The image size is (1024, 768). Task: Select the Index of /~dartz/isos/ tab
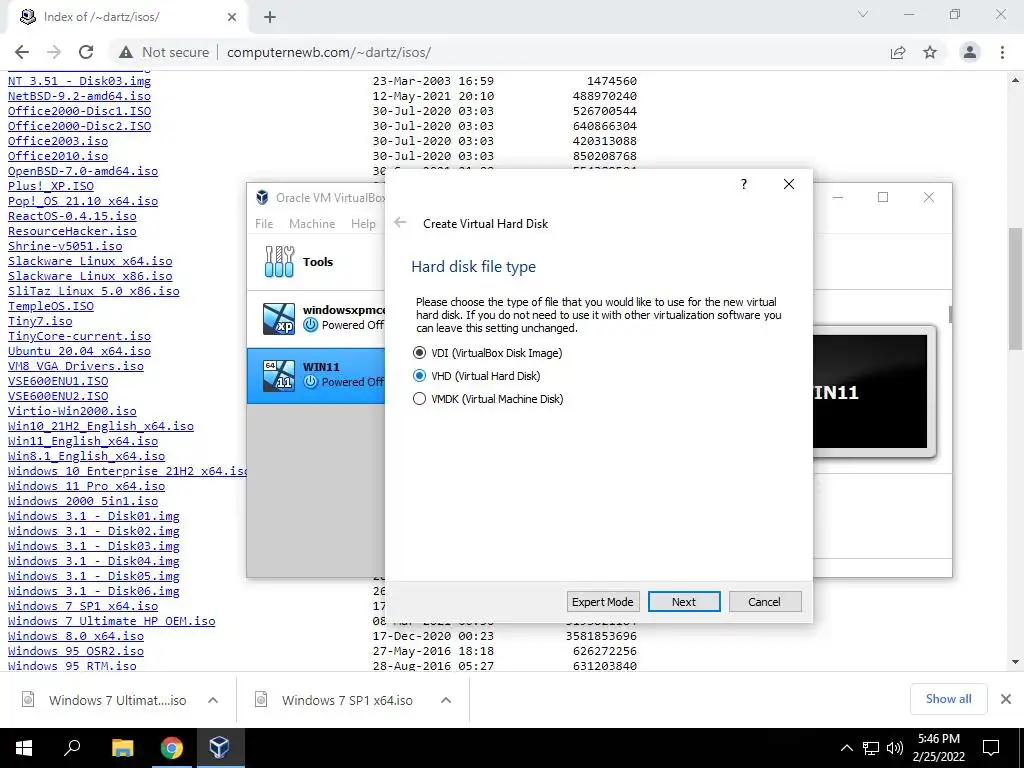(127, 17)
